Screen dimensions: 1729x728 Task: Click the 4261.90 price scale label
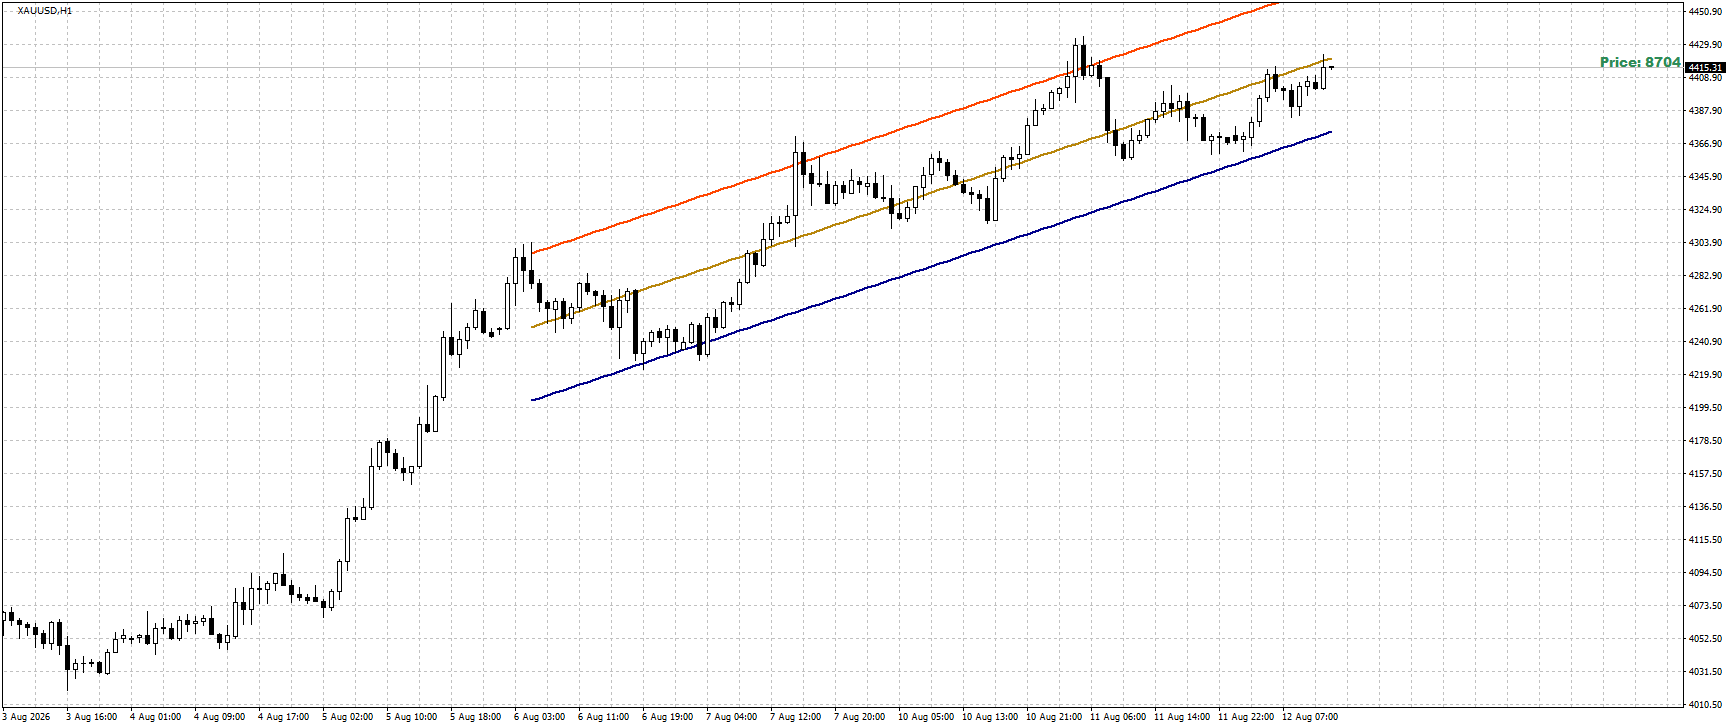[x=1705, y=309]
